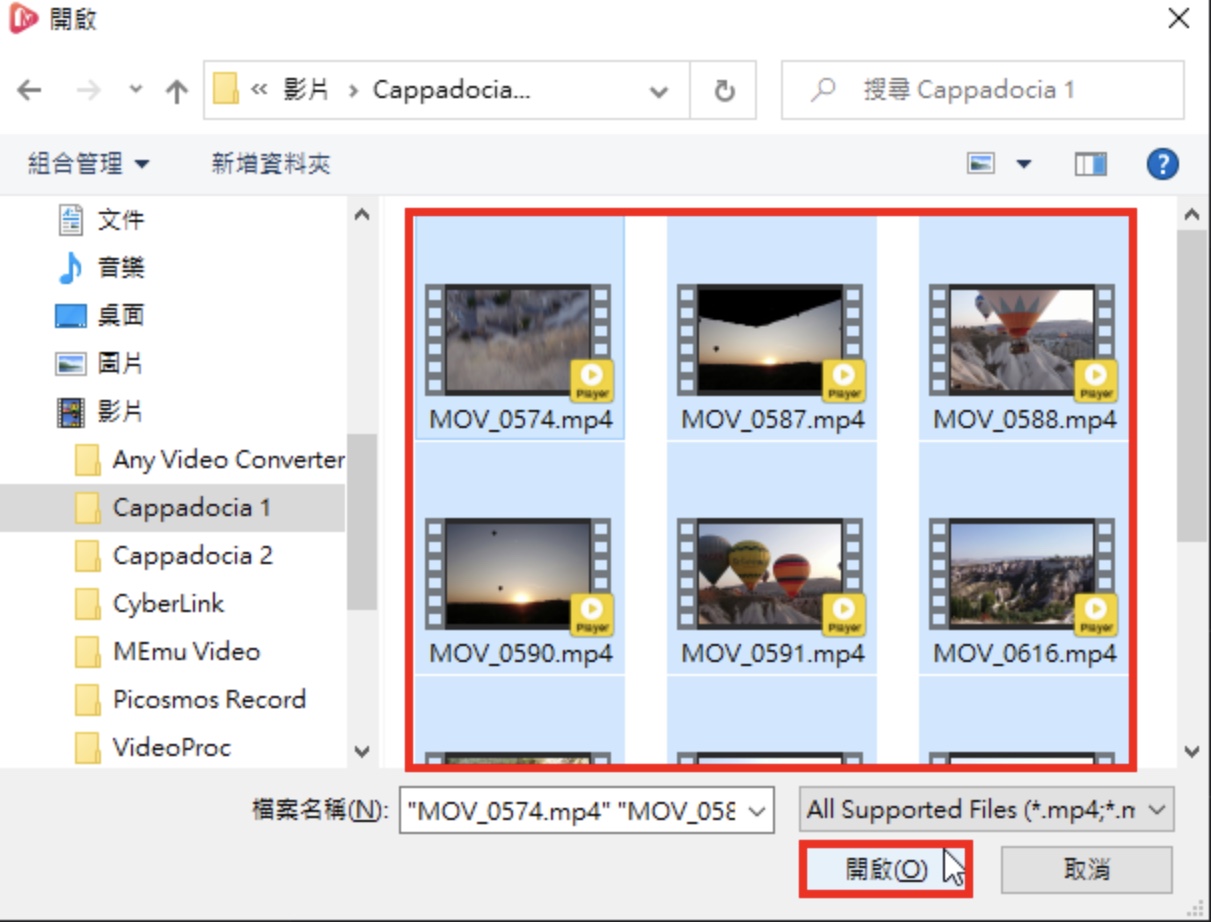Click the view layout icon
1212x922 pixels.
click(981, 164)
